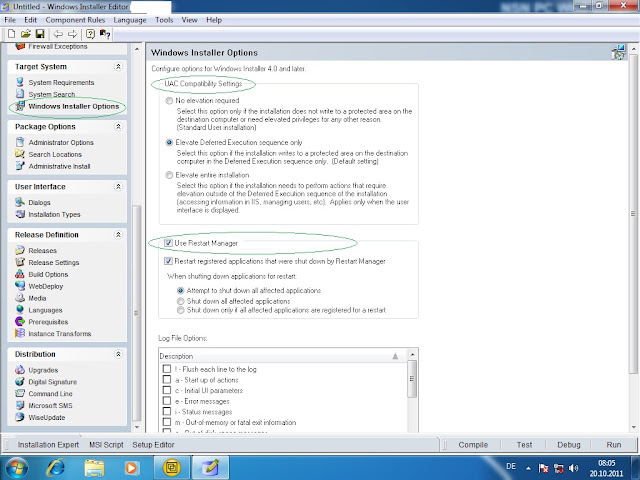Open the View menu
Screen dimensions: 640x480
click(189, 20)
